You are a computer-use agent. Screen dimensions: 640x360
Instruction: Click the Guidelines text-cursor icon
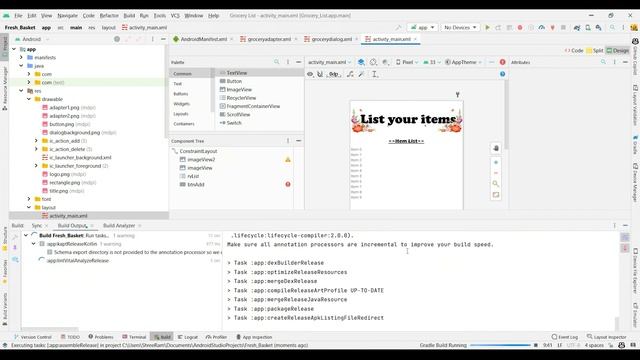tap(375, 74)
